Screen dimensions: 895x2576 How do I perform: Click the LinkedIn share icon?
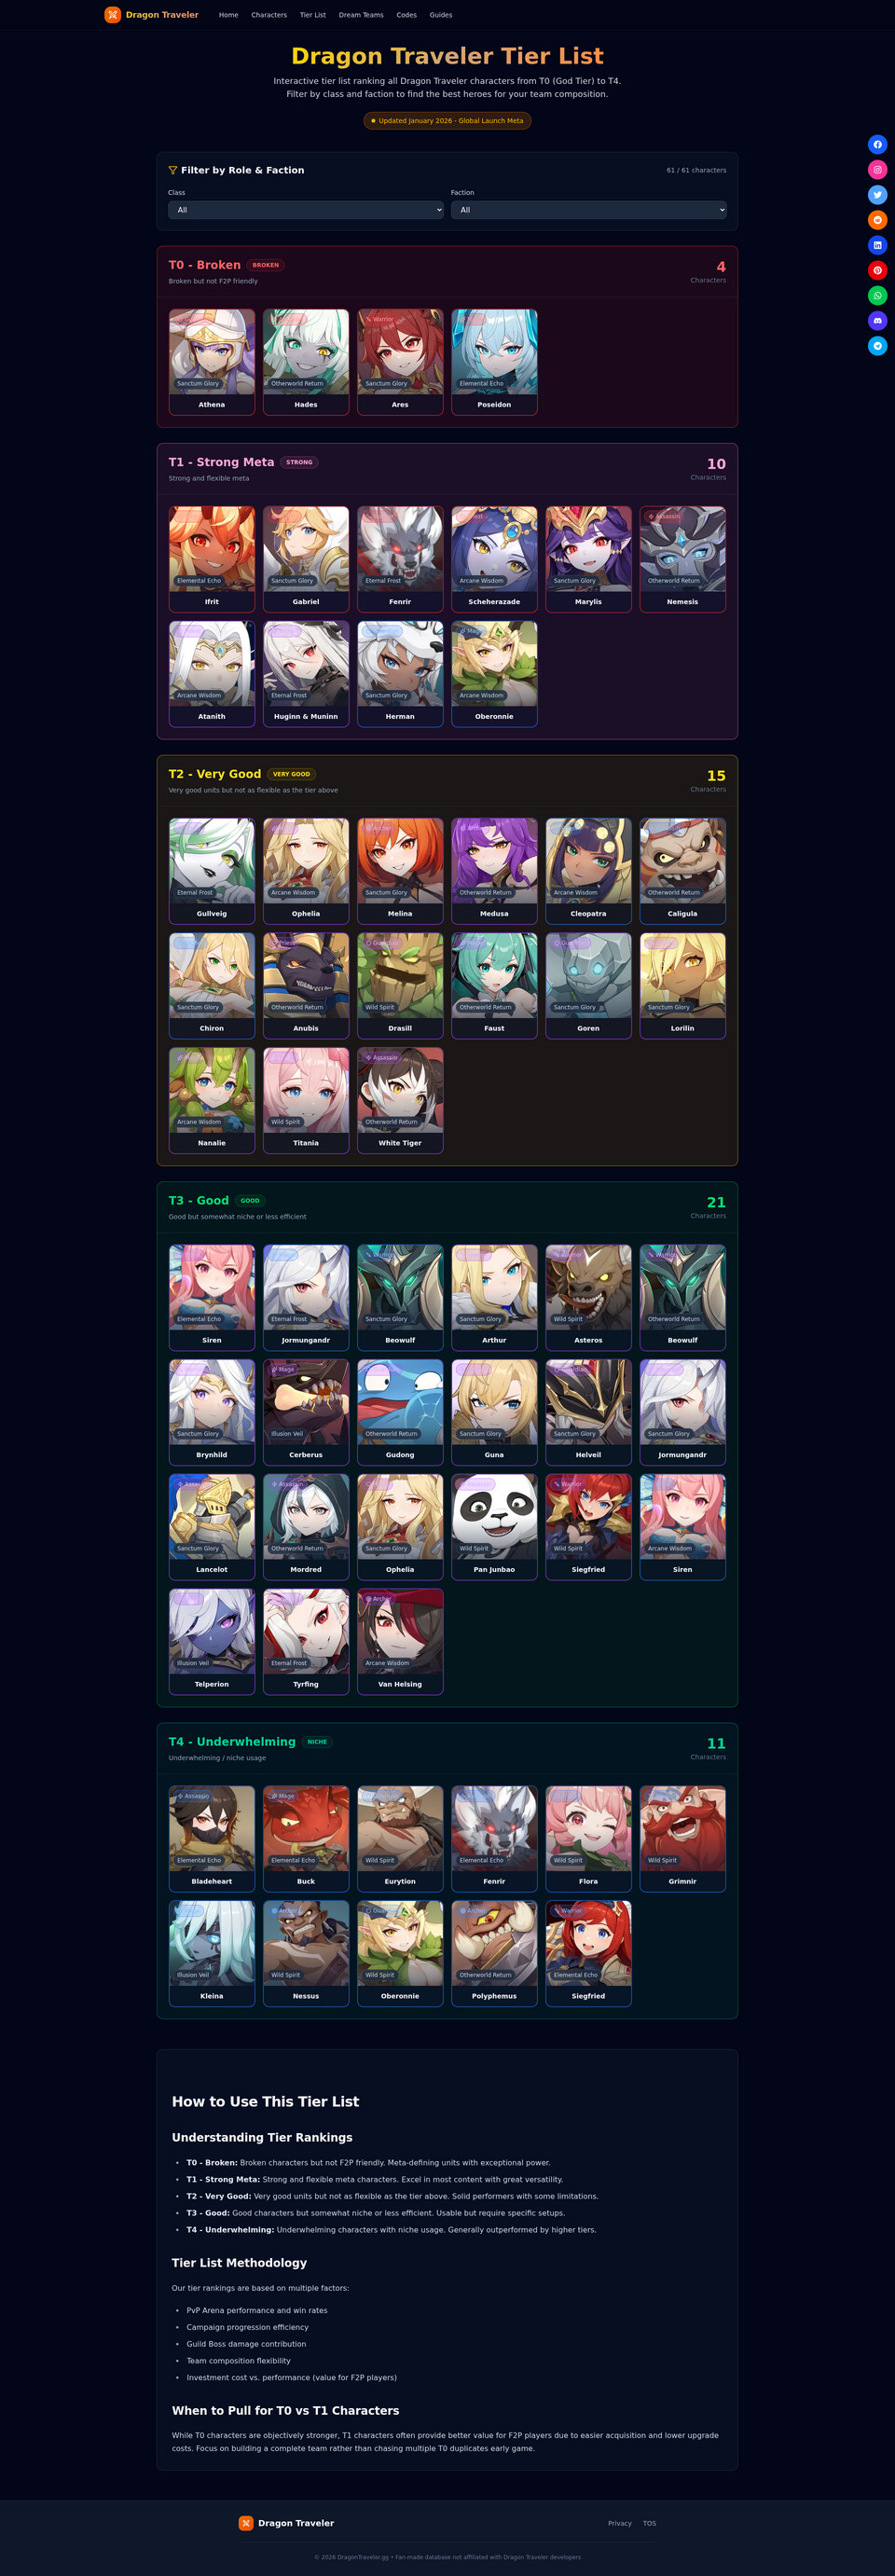pyautogui.click(x=877, y=245)
